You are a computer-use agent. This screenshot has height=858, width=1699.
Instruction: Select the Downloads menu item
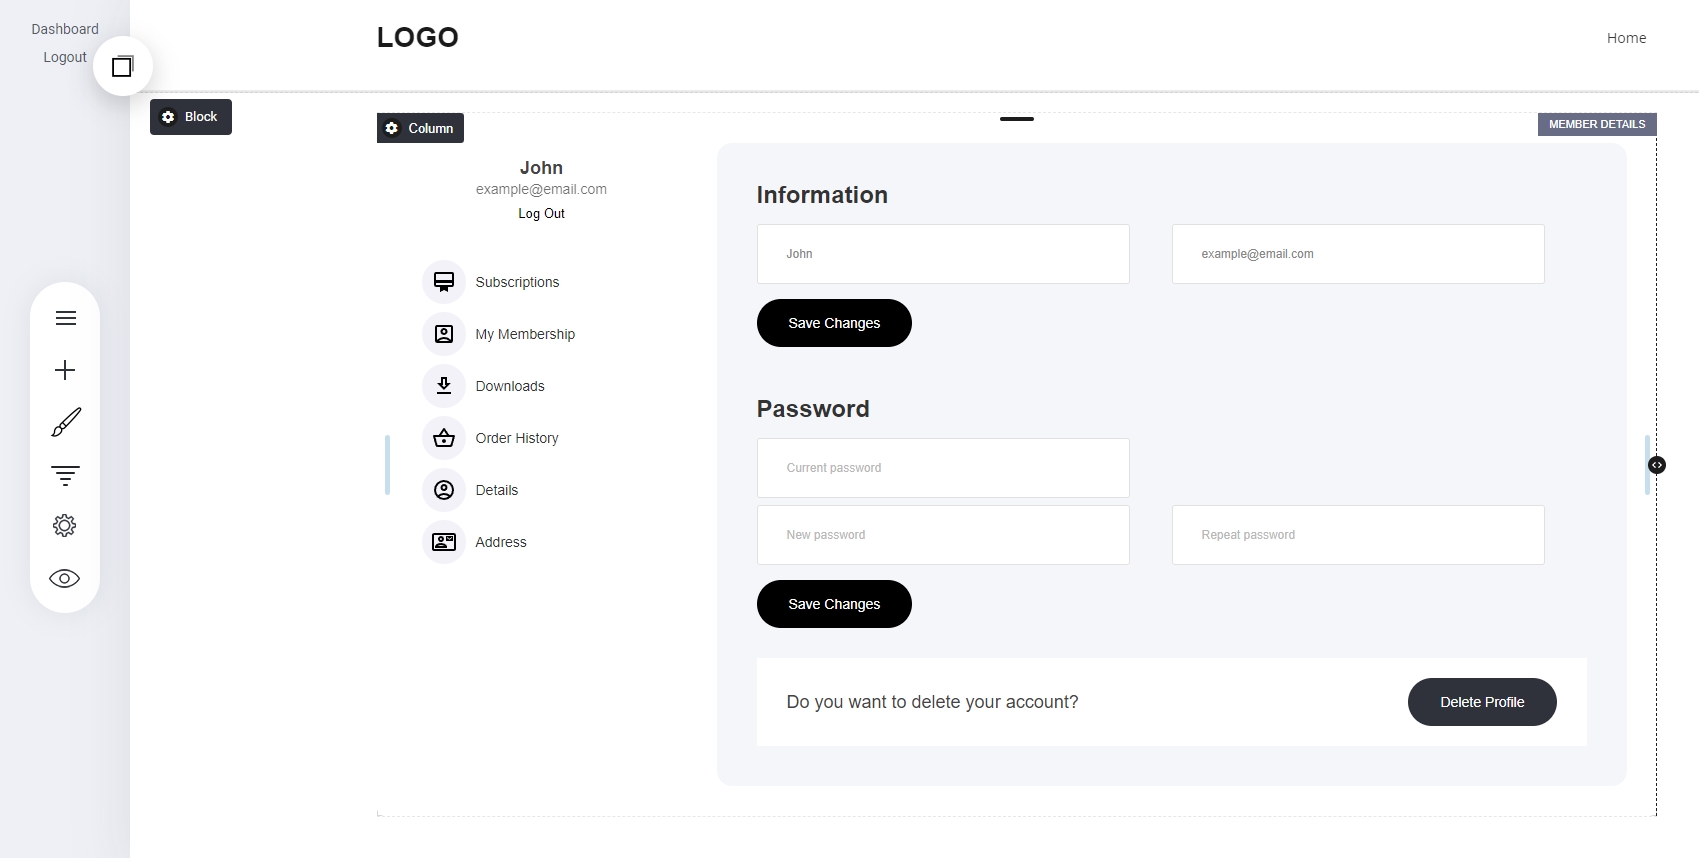click(509, 386)
